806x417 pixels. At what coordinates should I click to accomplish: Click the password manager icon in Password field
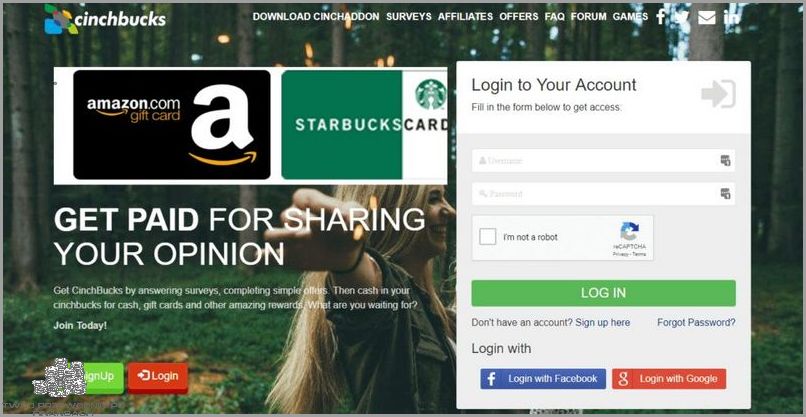tap(725, 194)
